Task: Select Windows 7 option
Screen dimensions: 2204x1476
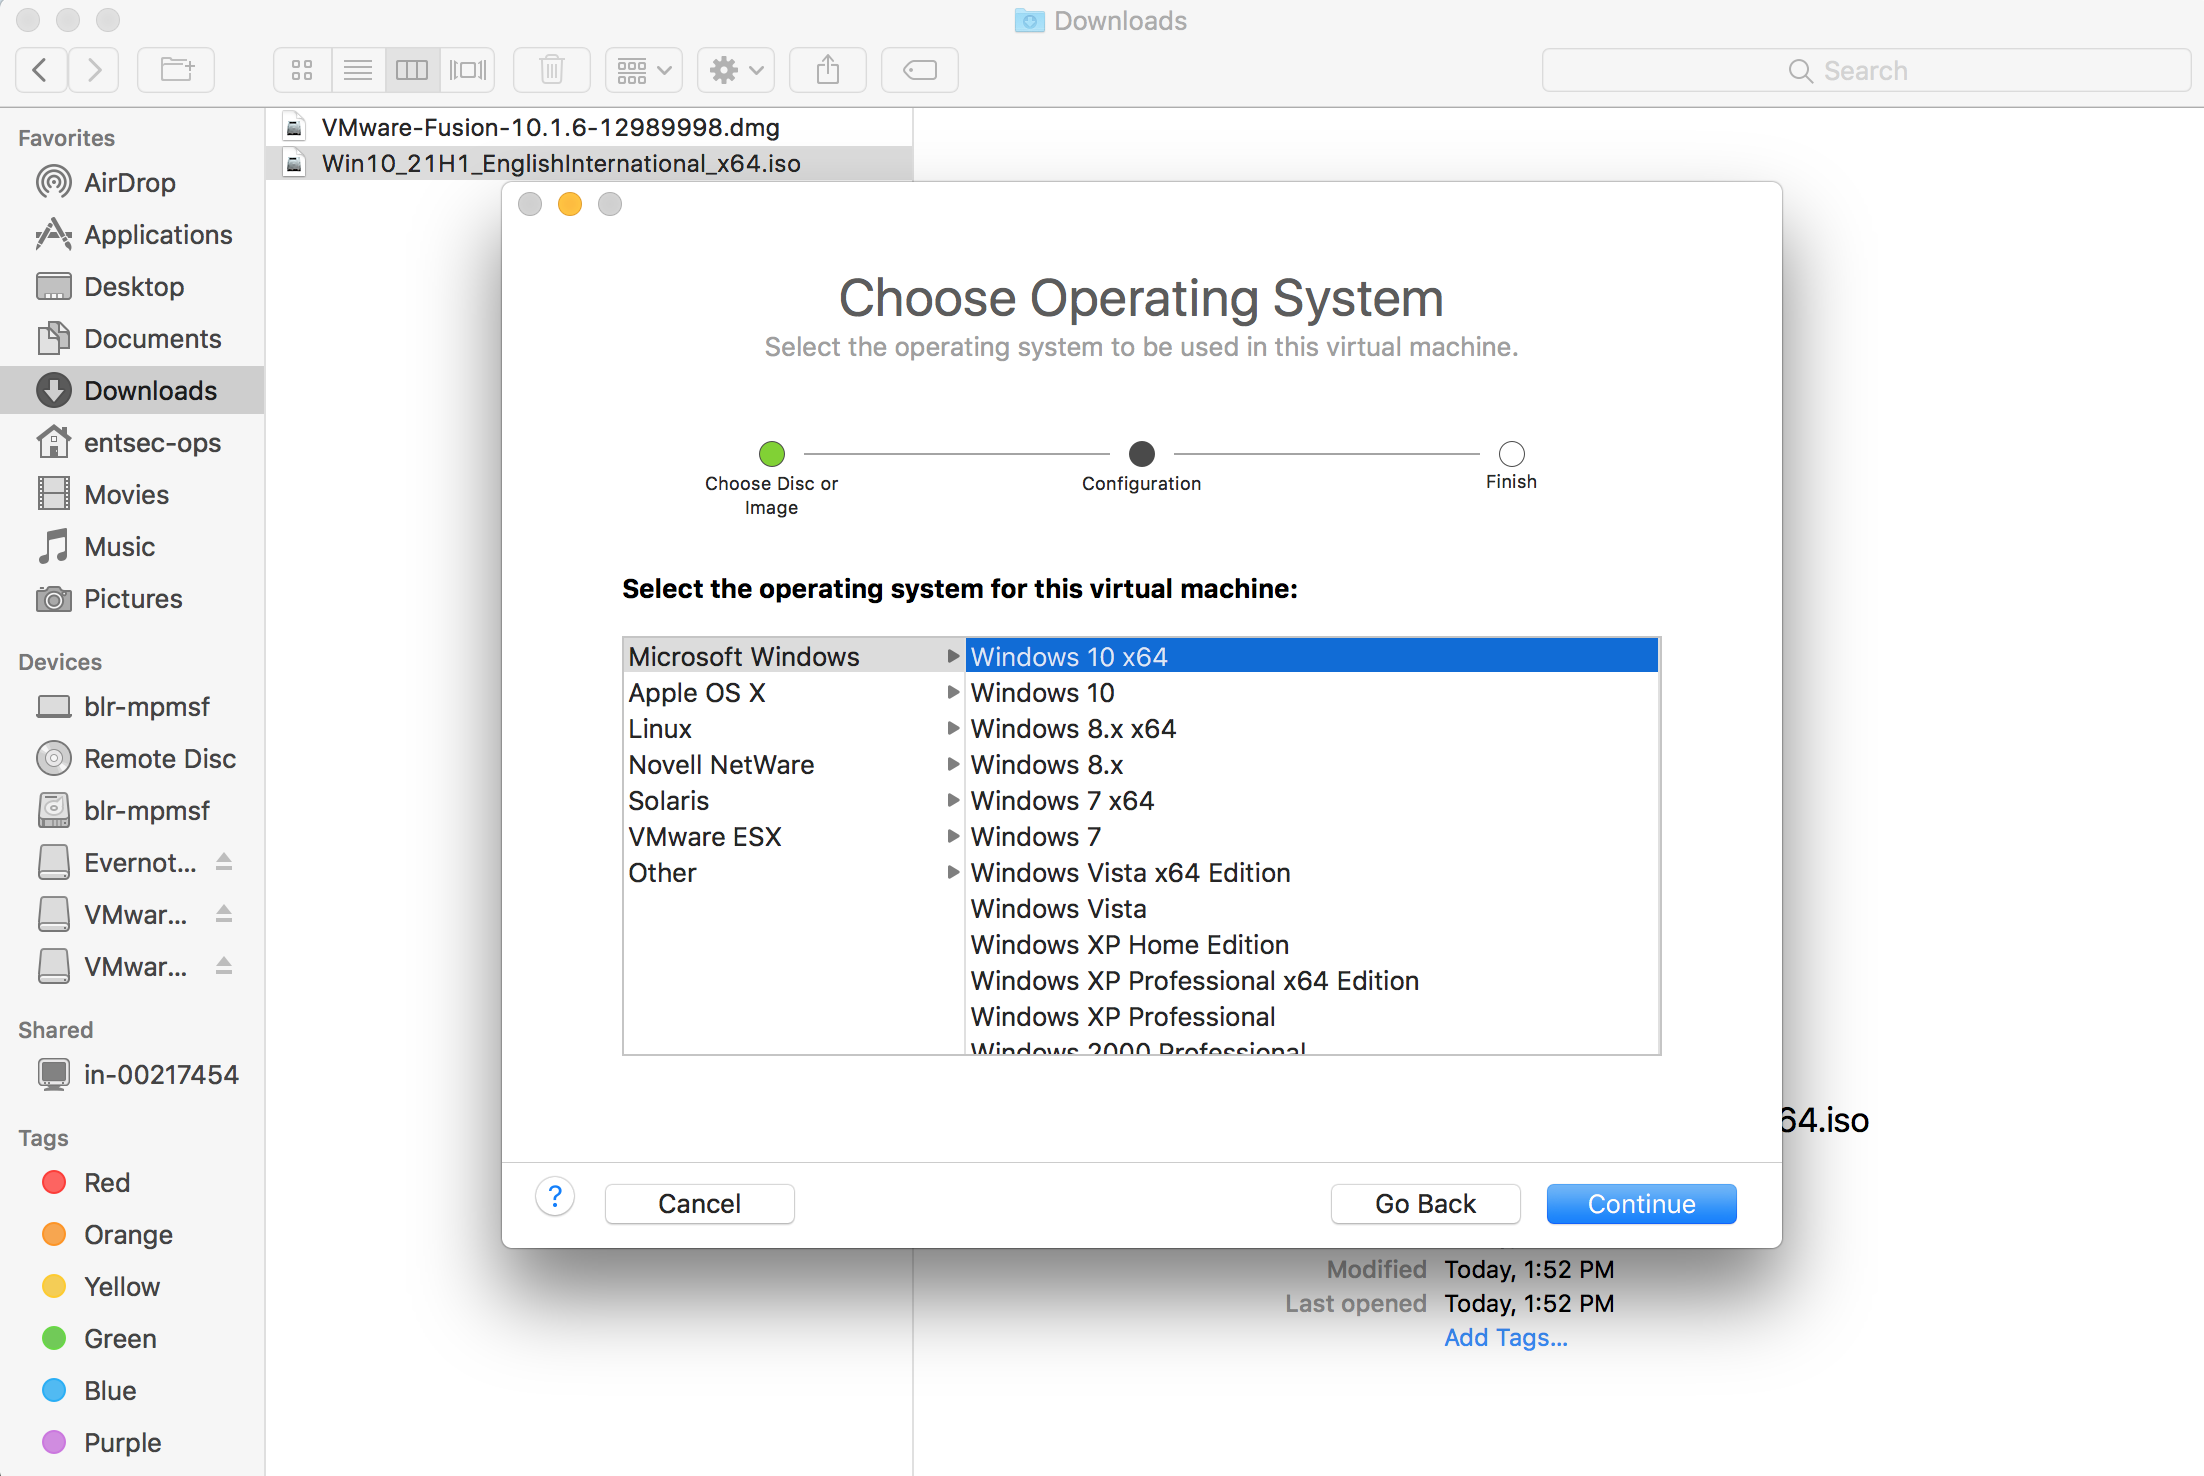Action: pyautogui.click(x=1312, y=837)
